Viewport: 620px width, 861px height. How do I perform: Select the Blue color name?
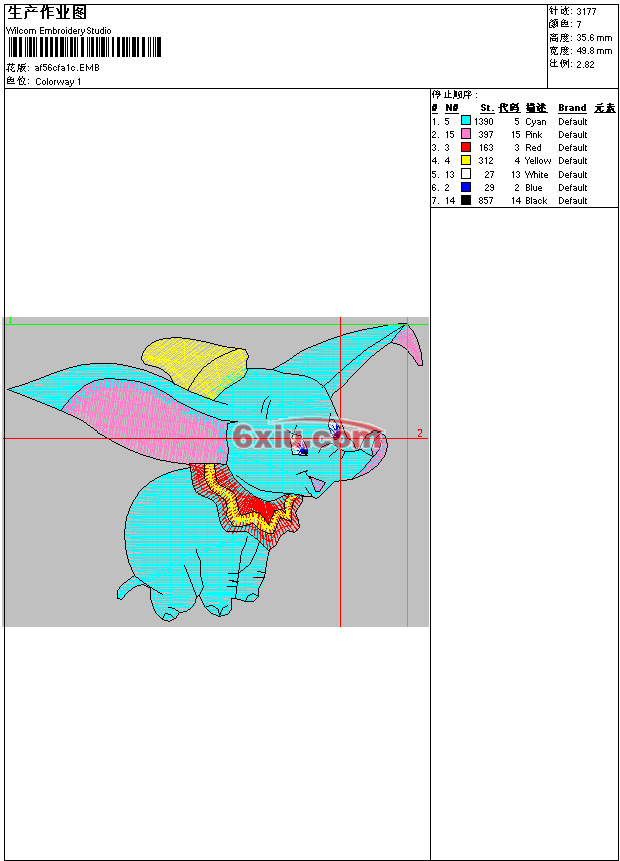[x=534, y=188]
